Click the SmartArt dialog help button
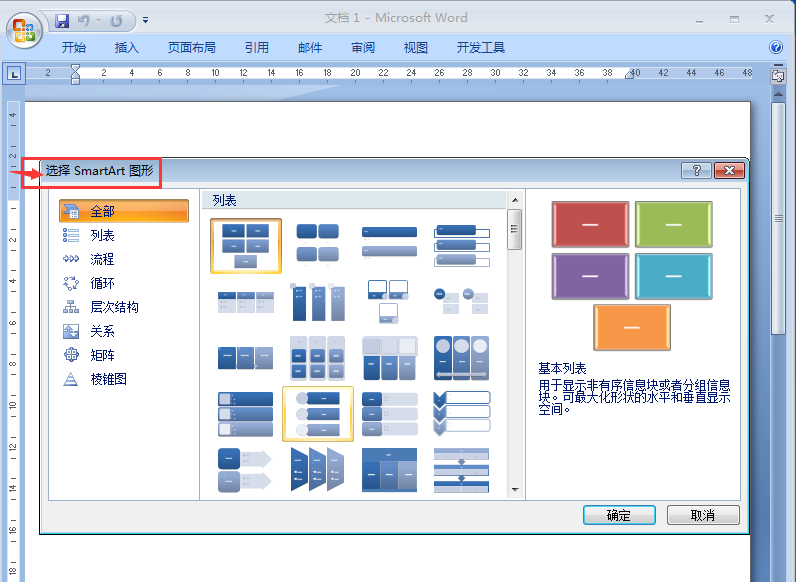The width and height of the screenshot is (796, 582). [696, 171]
